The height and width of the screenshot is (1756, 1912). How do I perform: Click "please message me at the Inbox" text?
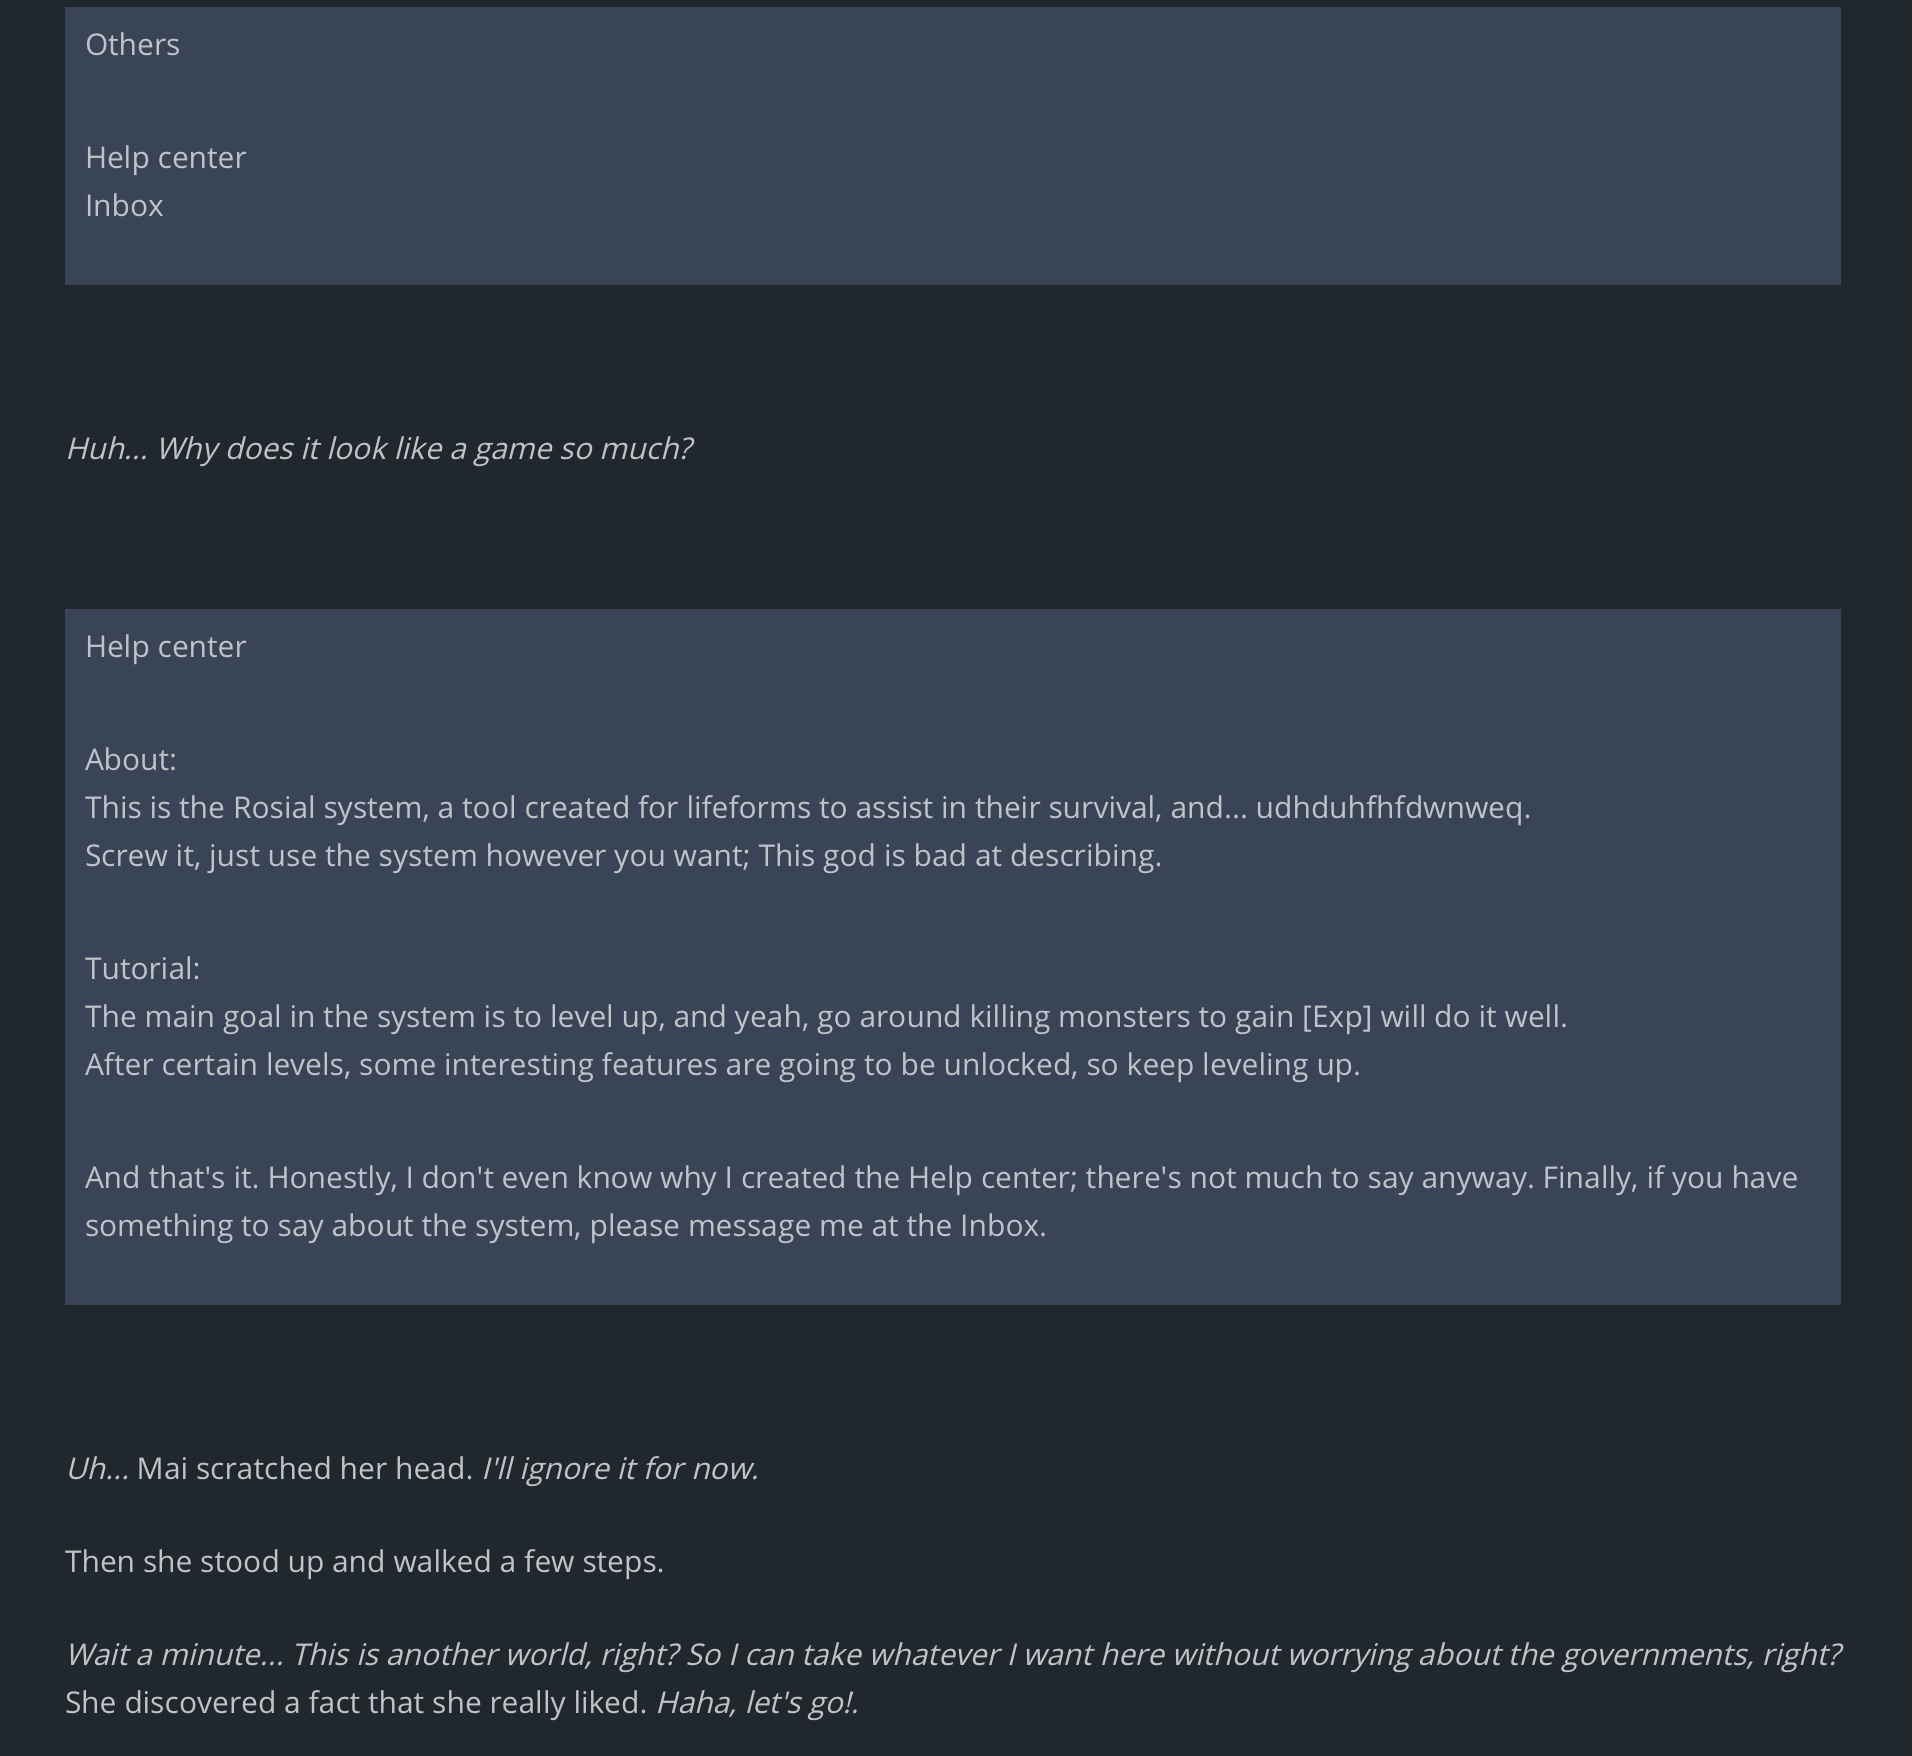[817, 1226]
